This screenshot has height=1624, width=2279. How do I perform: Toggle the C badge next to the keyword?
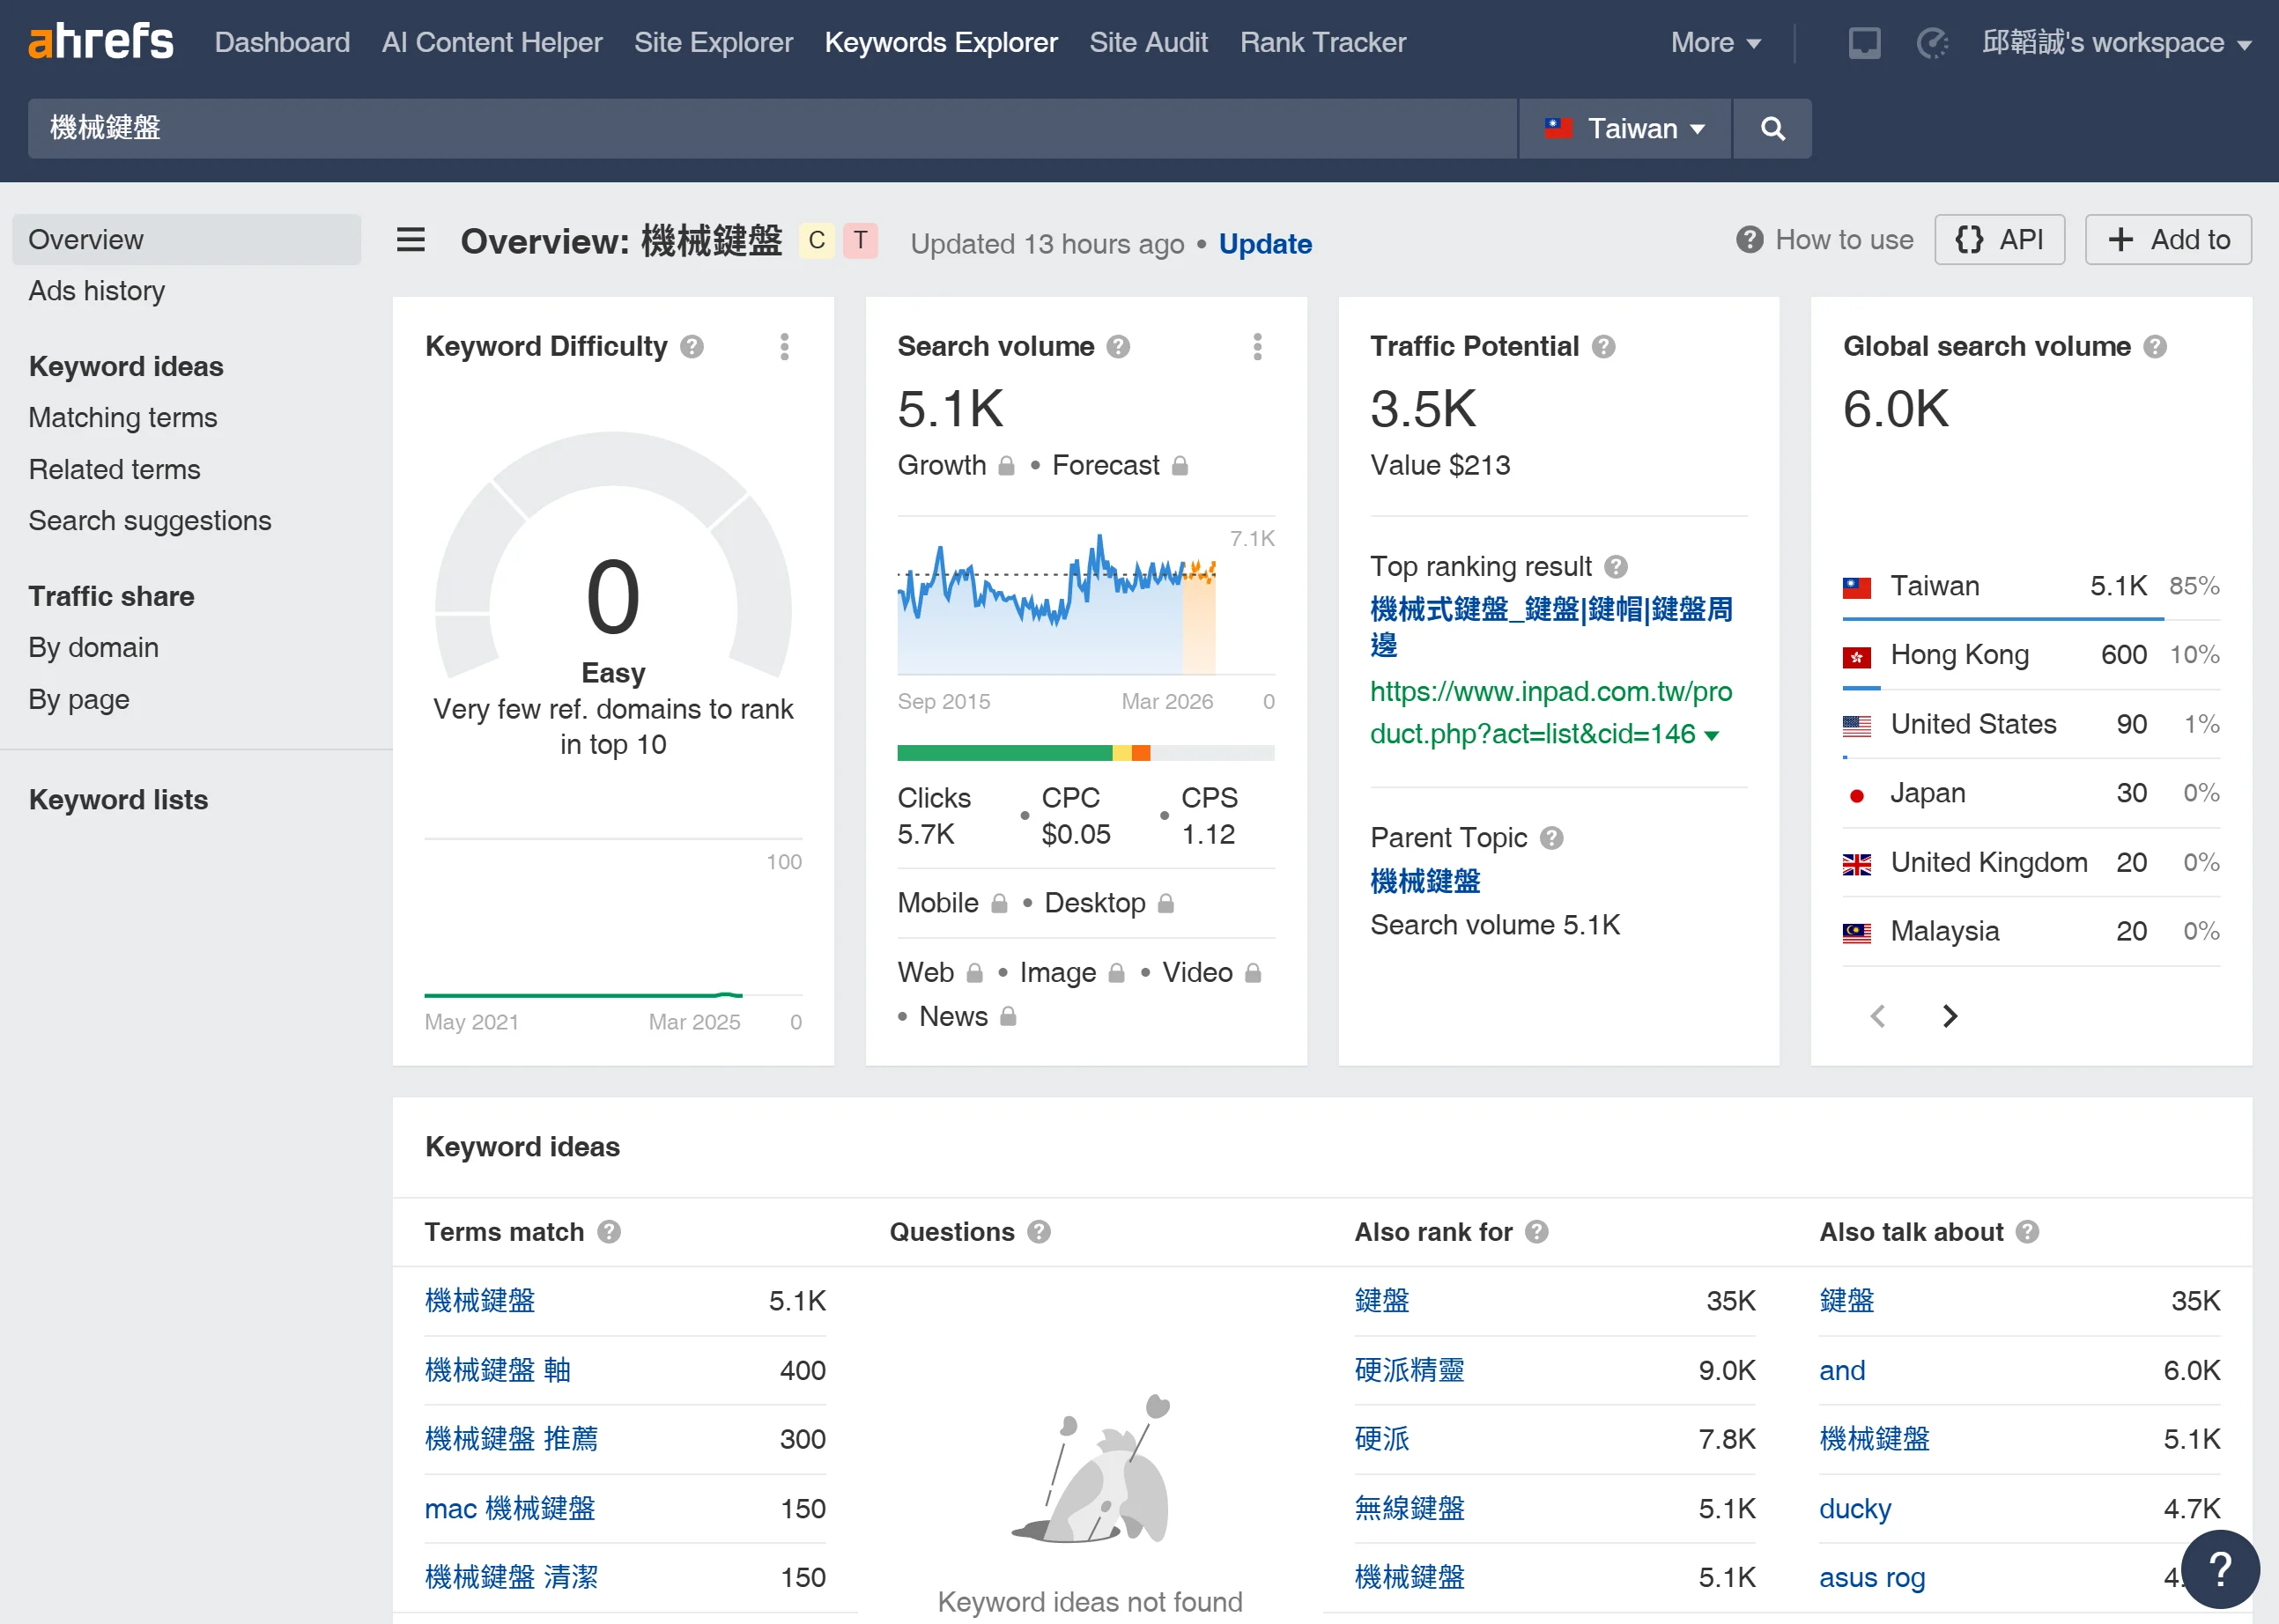tap(815, 240)
